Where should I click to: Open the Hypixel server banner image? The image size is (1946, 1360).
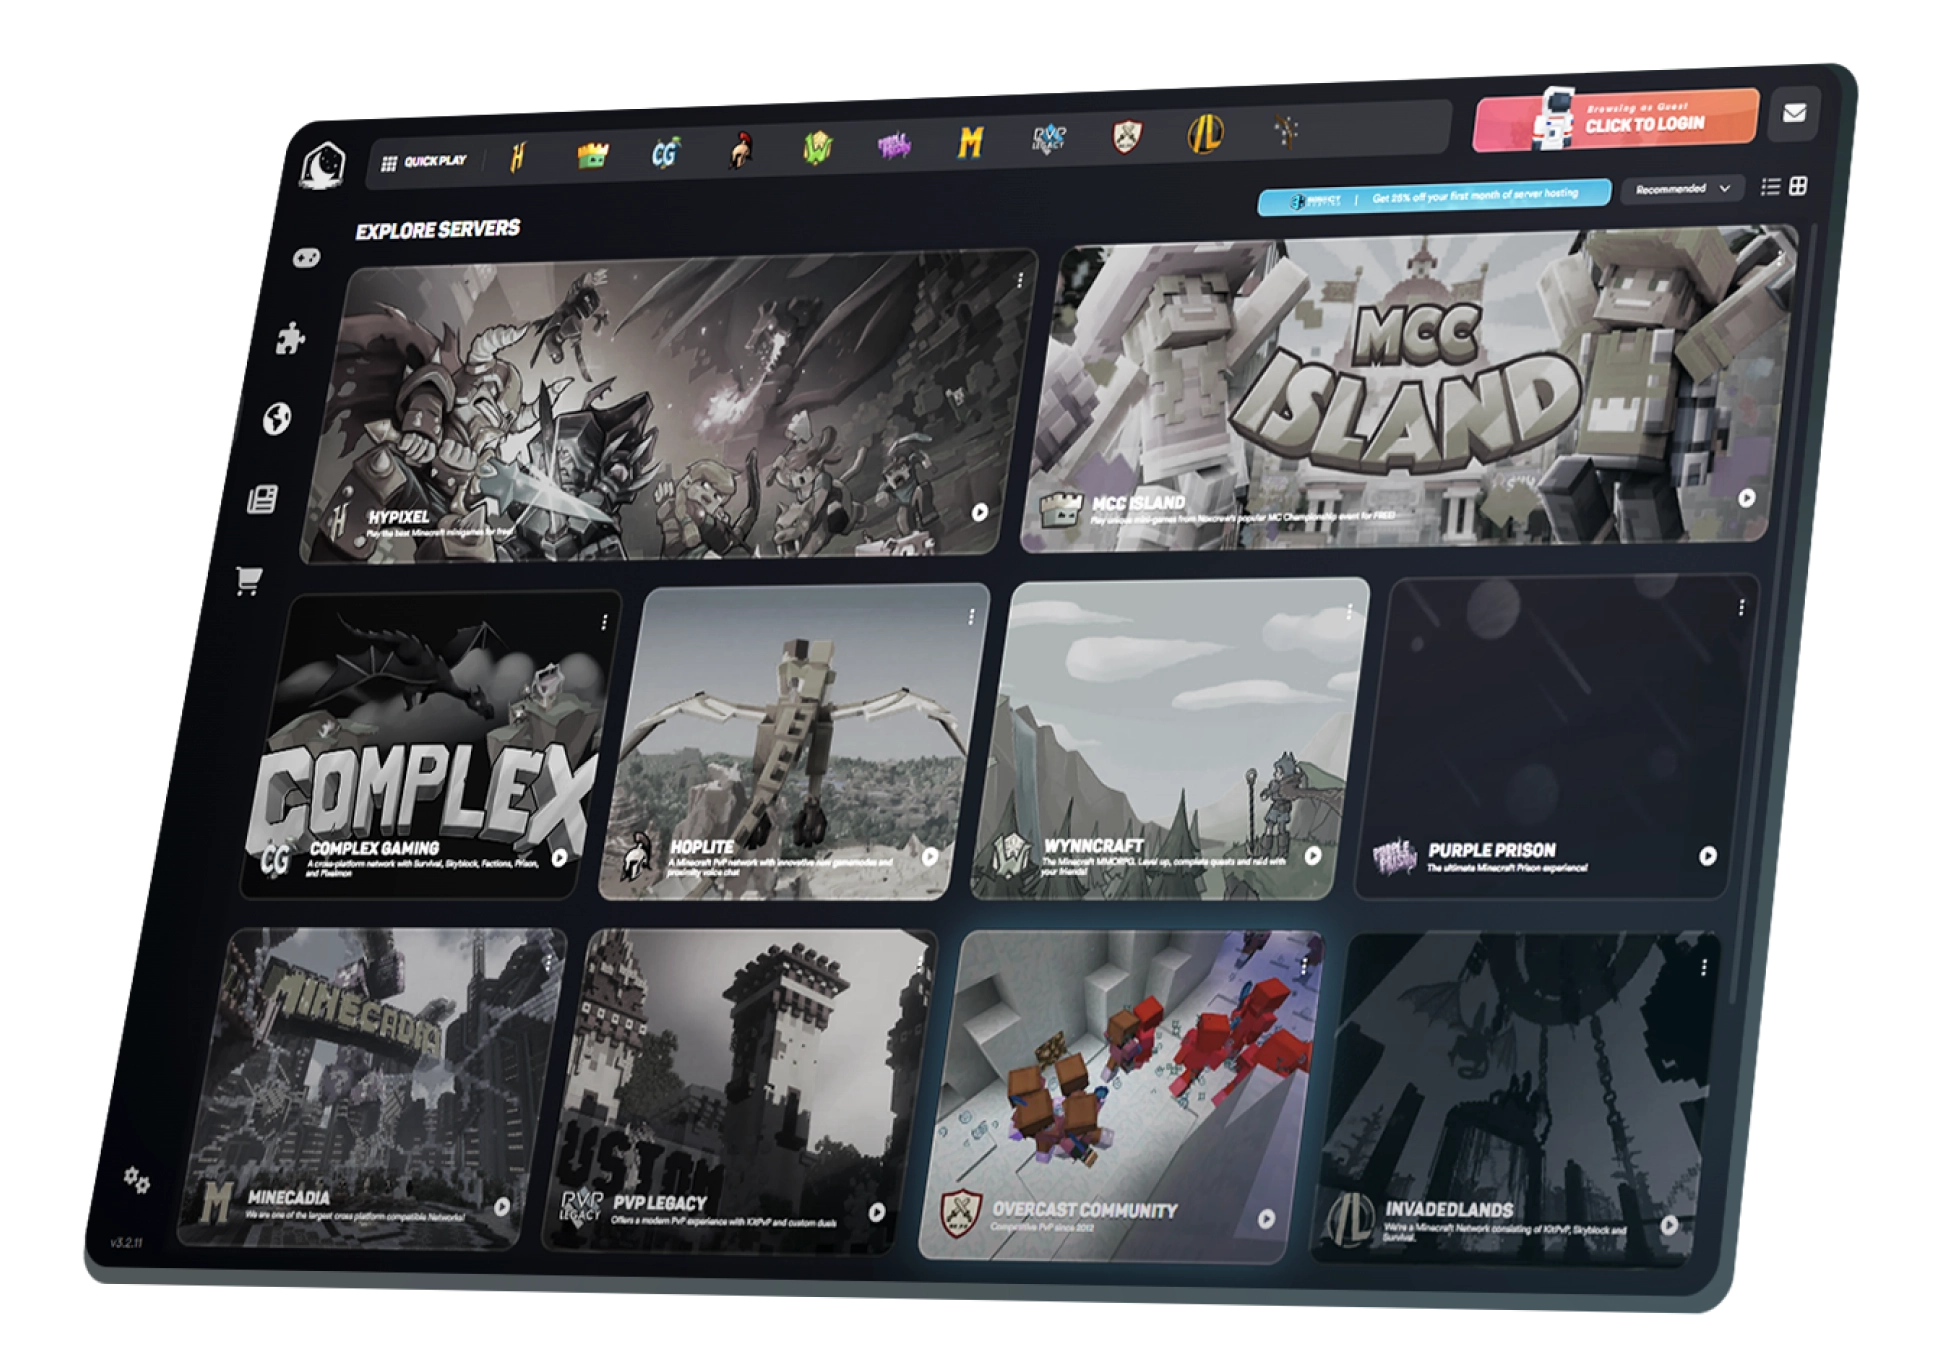[x=668, y=406]
